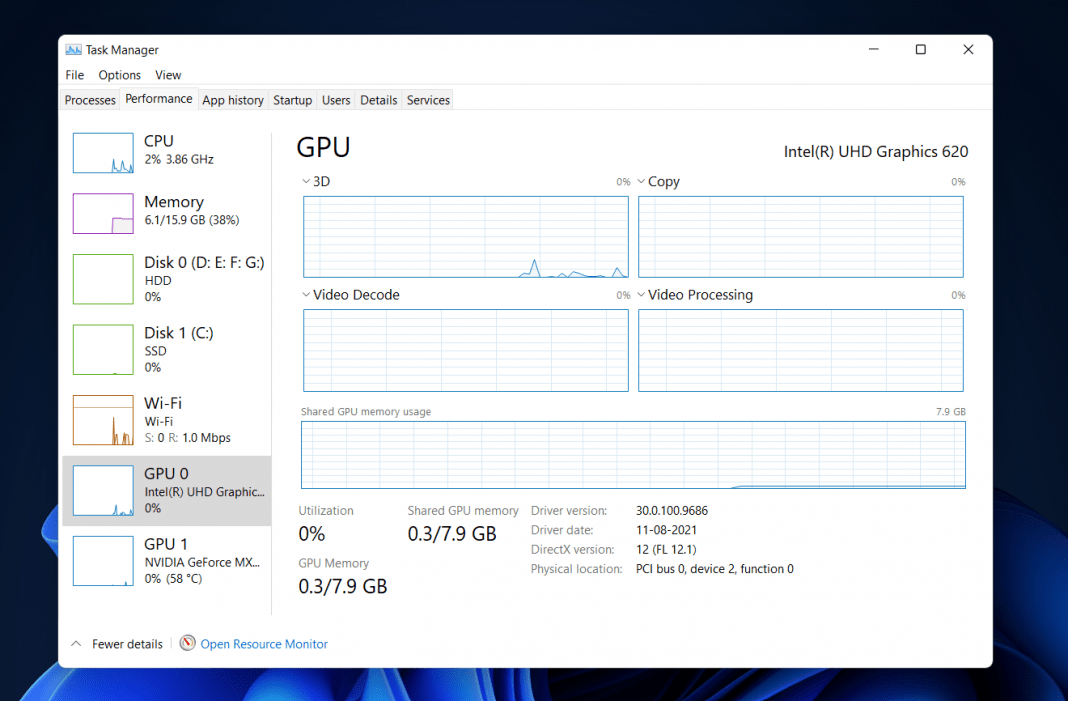Viewport: 1068px width, 701px height.
Task: Click the Resource Monitor icon
Action: pos(187,643)
